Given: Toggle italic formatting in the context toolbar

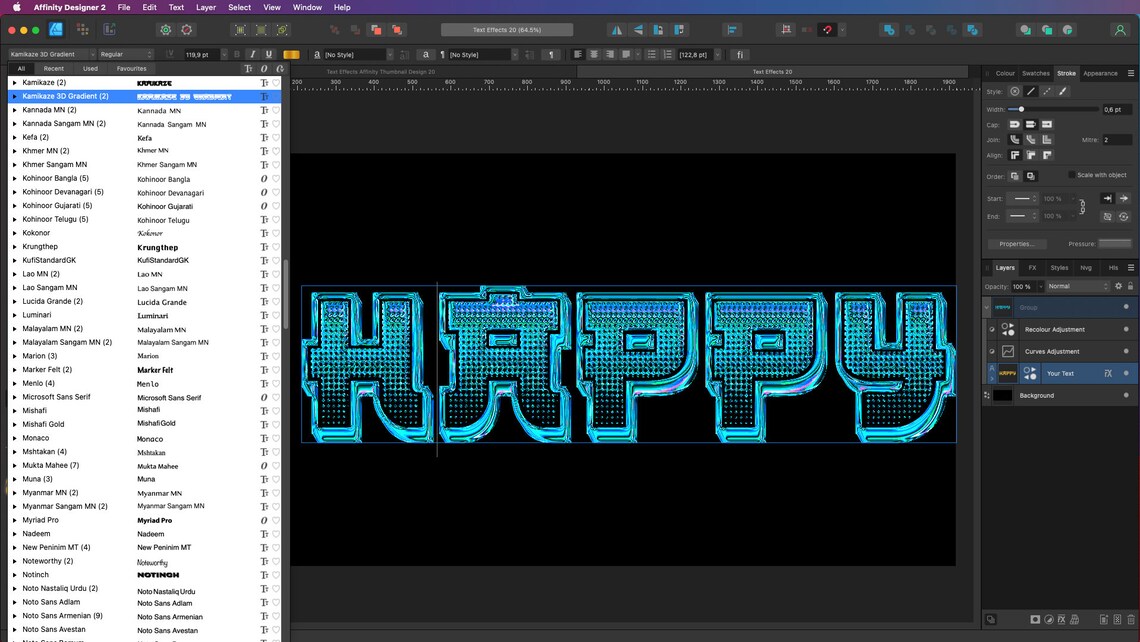Looking at the screenshot, I should tap(253, 54).
